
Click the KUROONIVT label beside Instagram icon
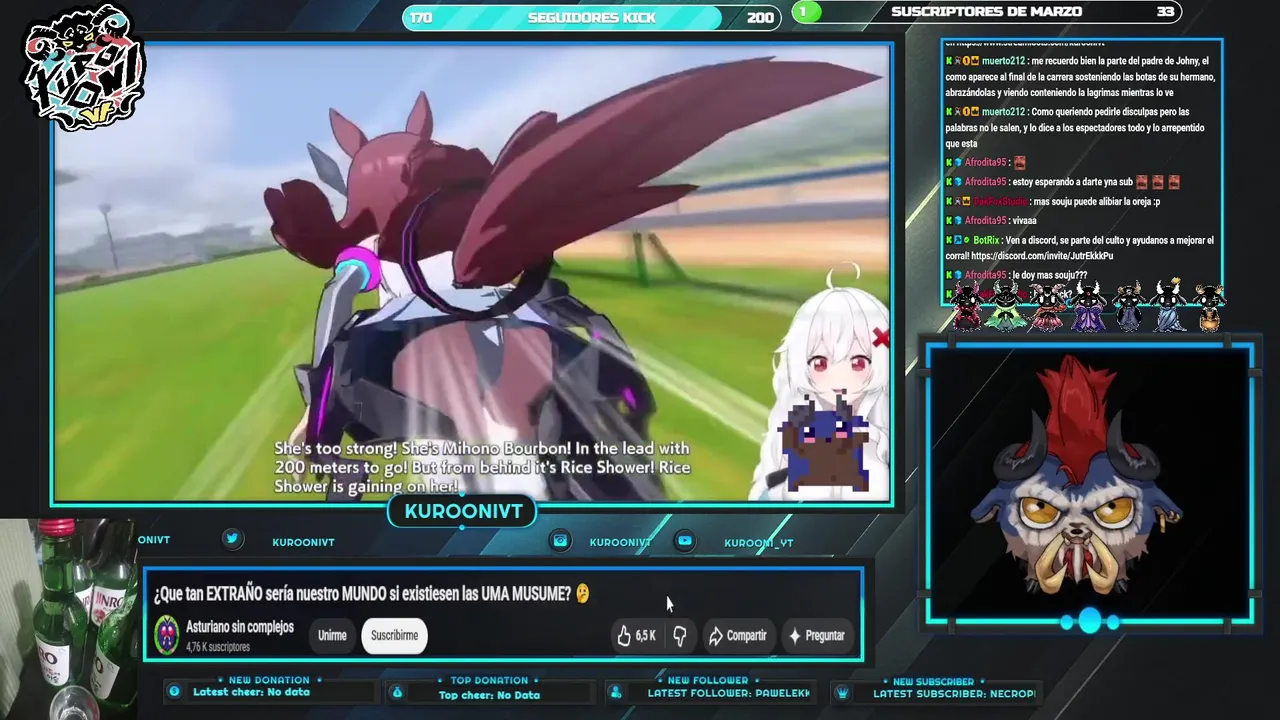point(620,542)
